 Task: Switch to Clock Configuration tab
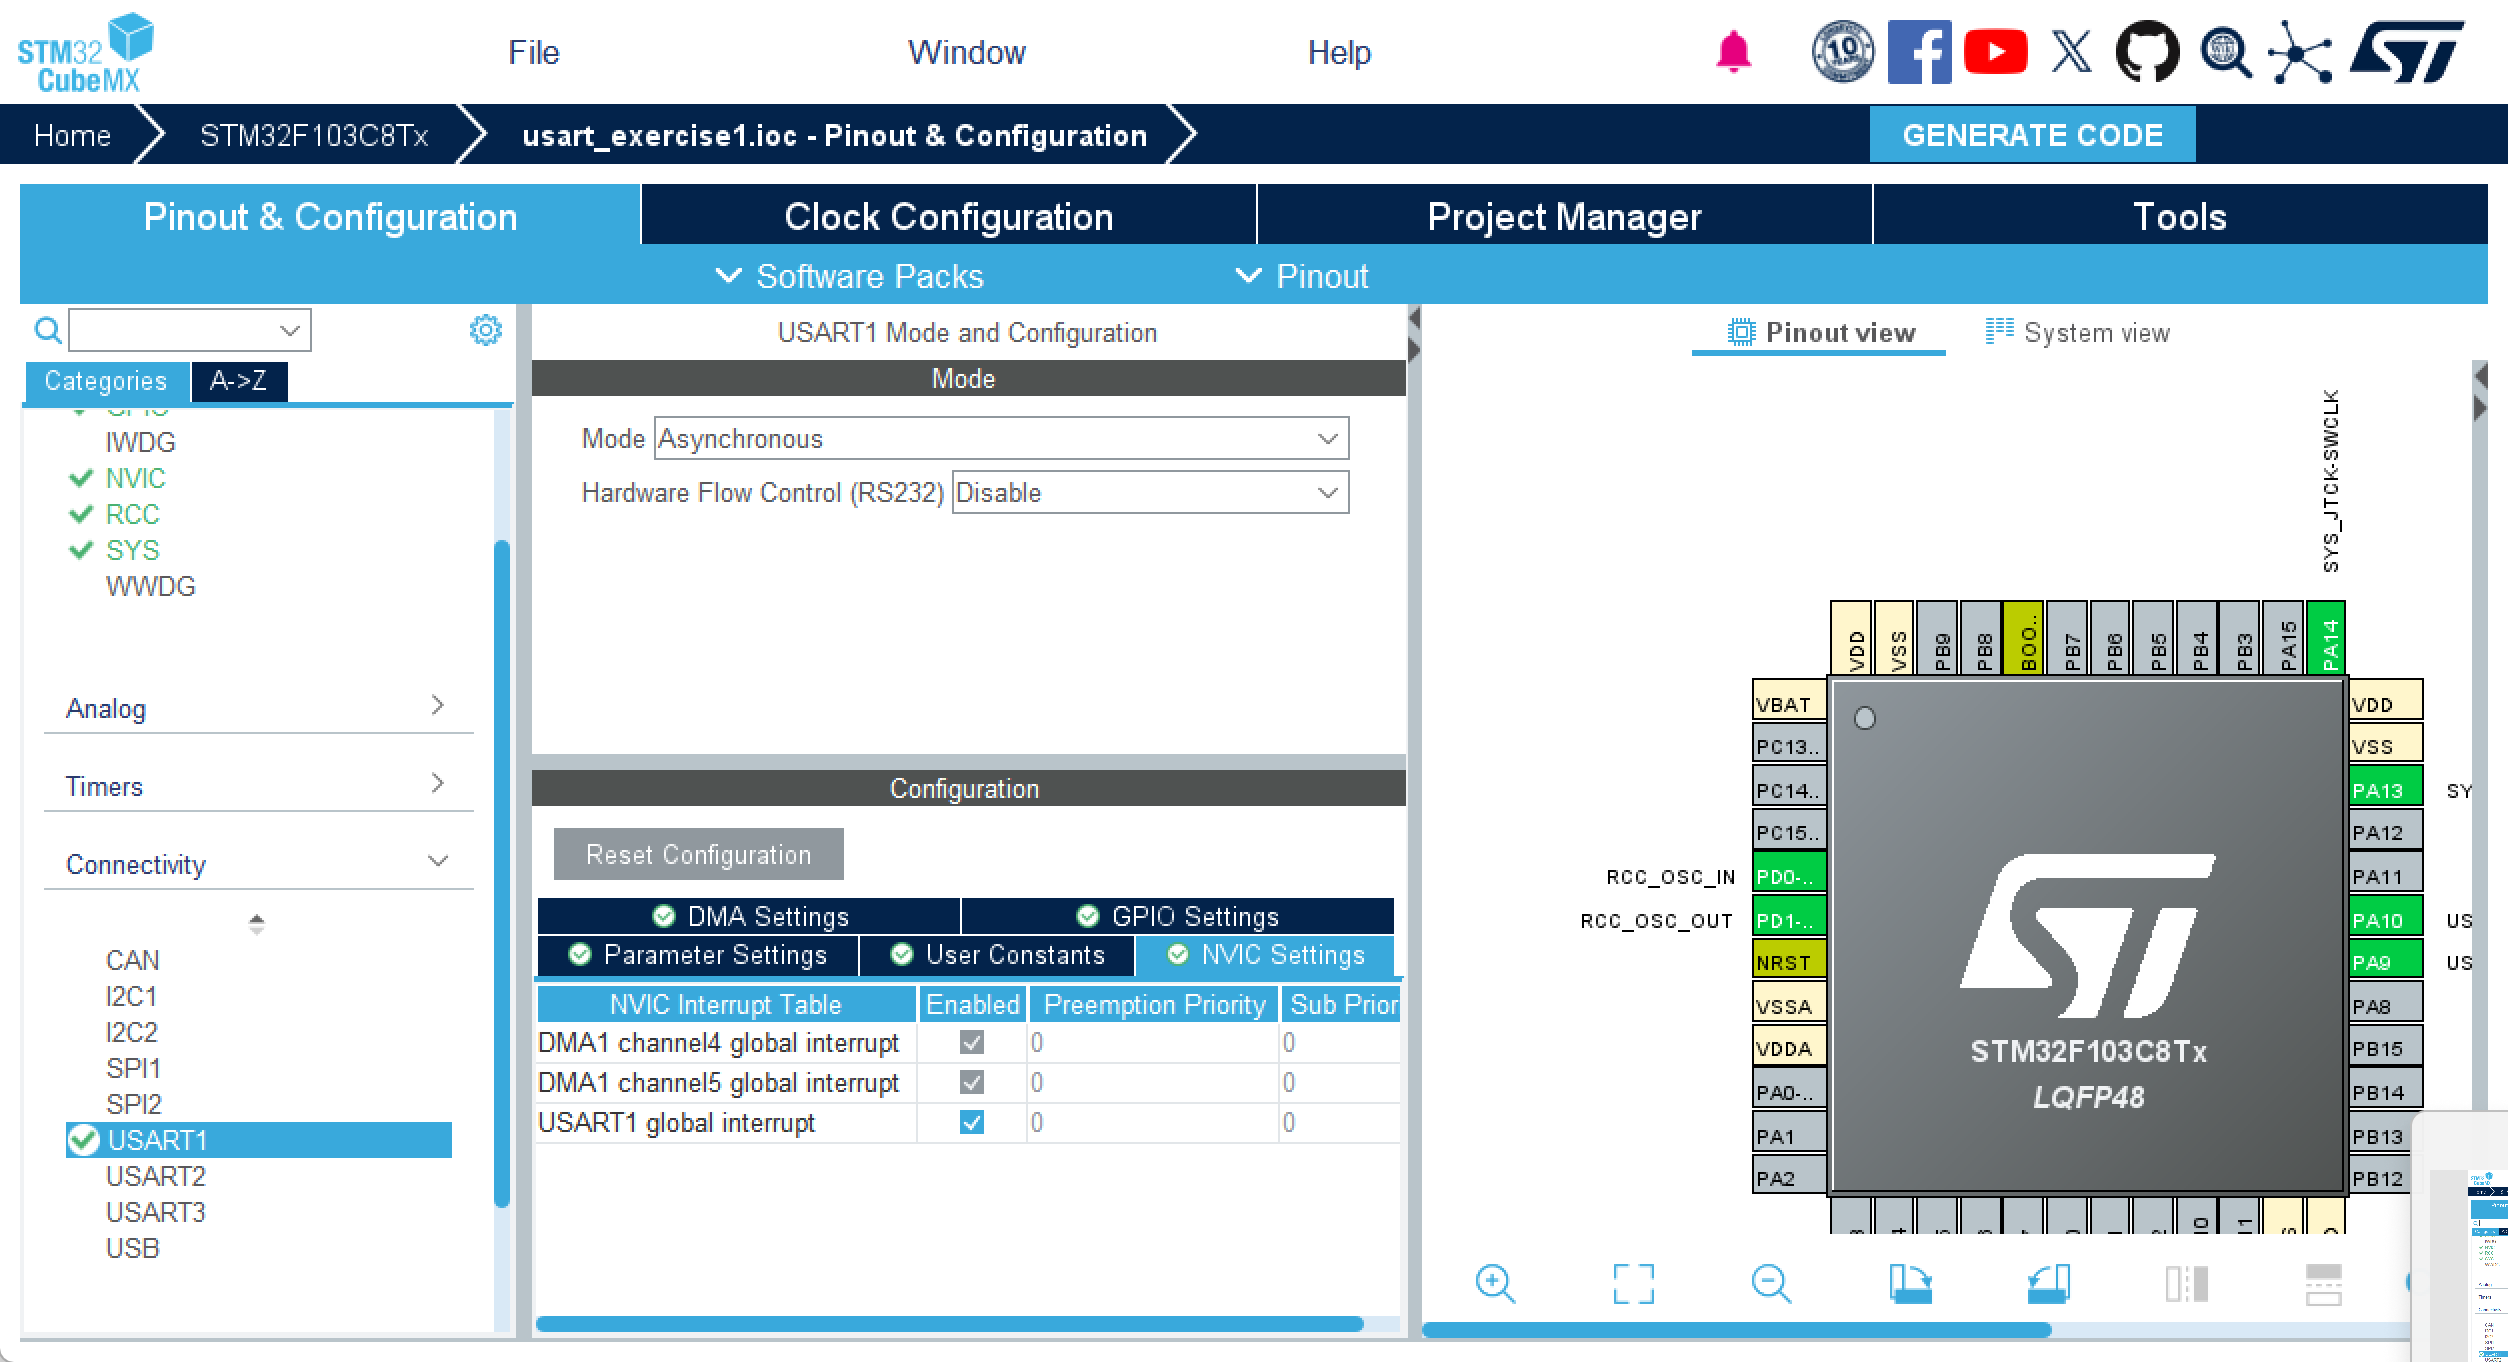click(948, 216)
